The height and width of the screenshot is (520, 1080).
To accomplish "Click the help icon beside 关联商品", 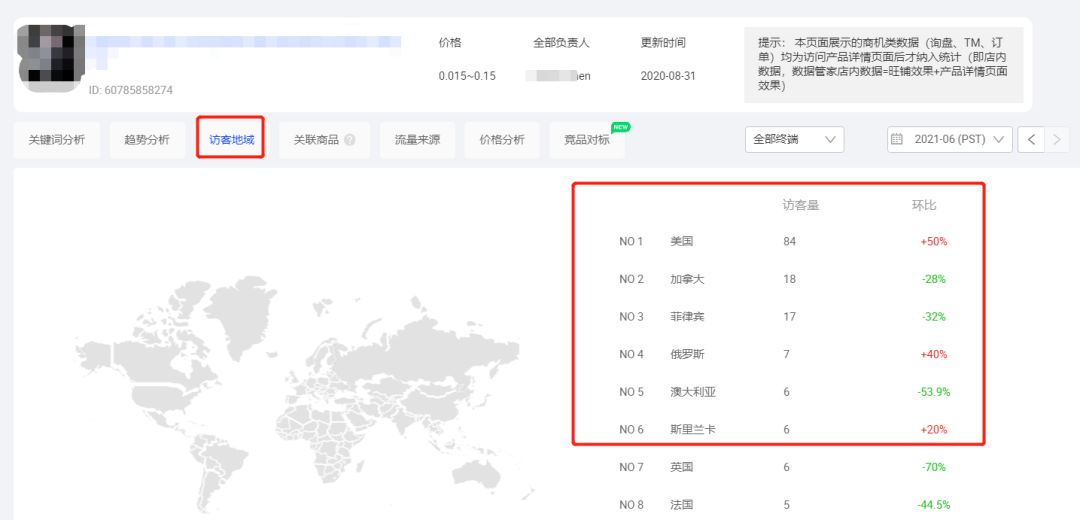I will click(350, 140).
